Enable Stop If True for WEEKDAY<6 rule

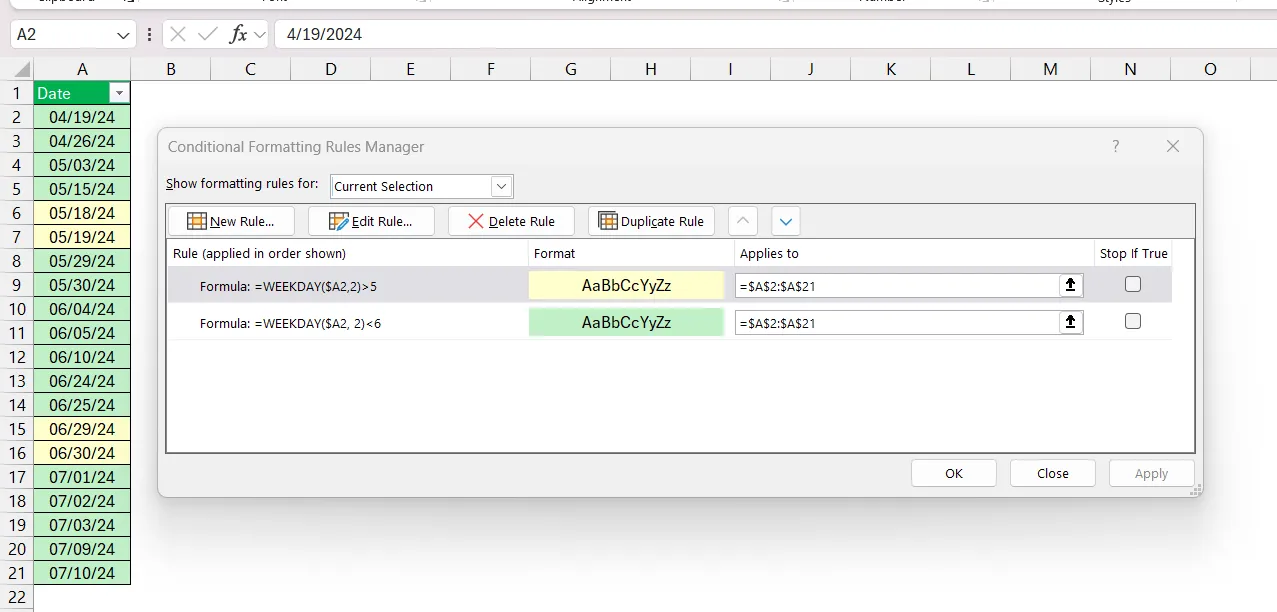[x=1133, y=321]
